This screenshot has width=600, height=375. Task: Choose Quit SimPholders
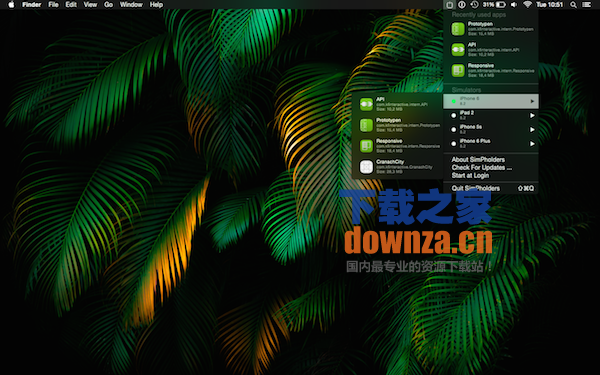476,188
